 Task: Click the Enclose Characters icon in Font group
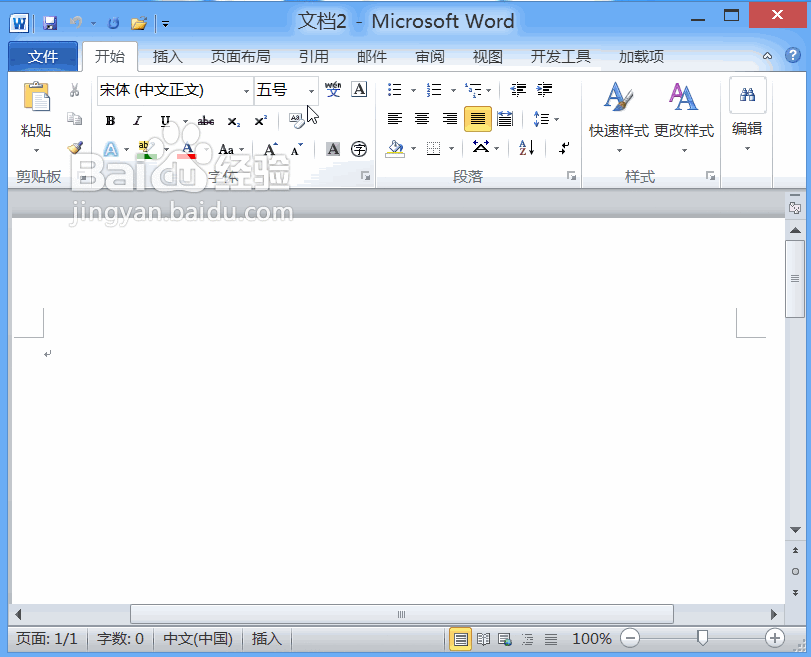tap(358, 149)
